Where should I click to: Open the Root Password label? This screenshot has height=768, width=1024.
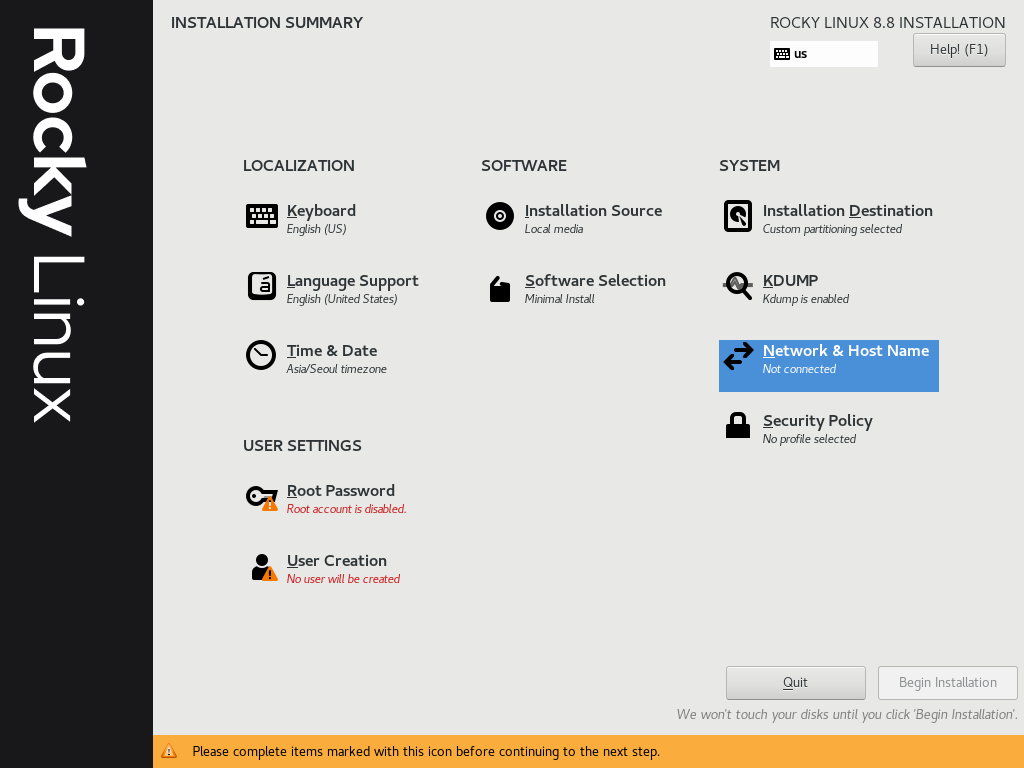click(x=340, y=491)
